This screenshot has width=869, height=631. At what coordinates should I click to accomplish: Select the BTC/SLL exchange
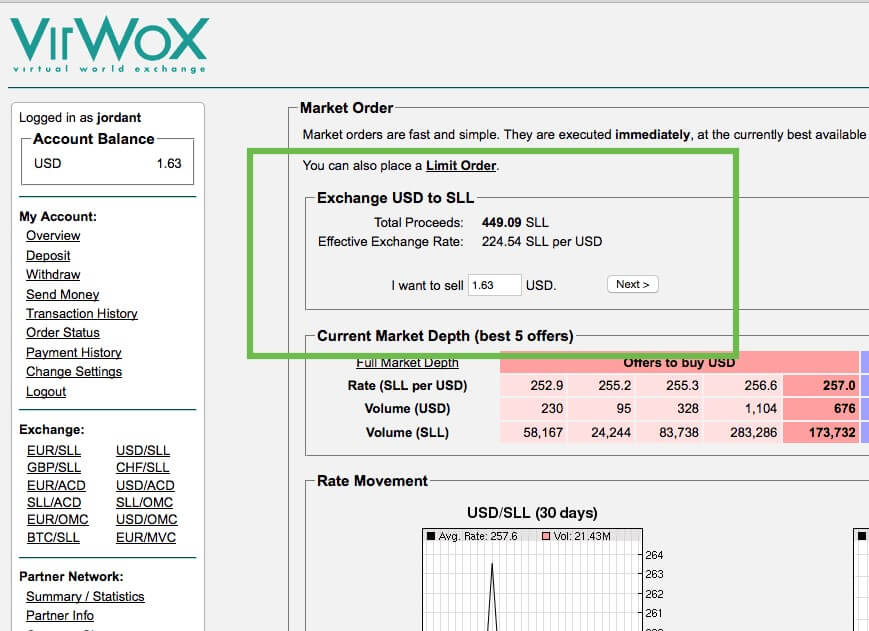[x=53, y=537]
